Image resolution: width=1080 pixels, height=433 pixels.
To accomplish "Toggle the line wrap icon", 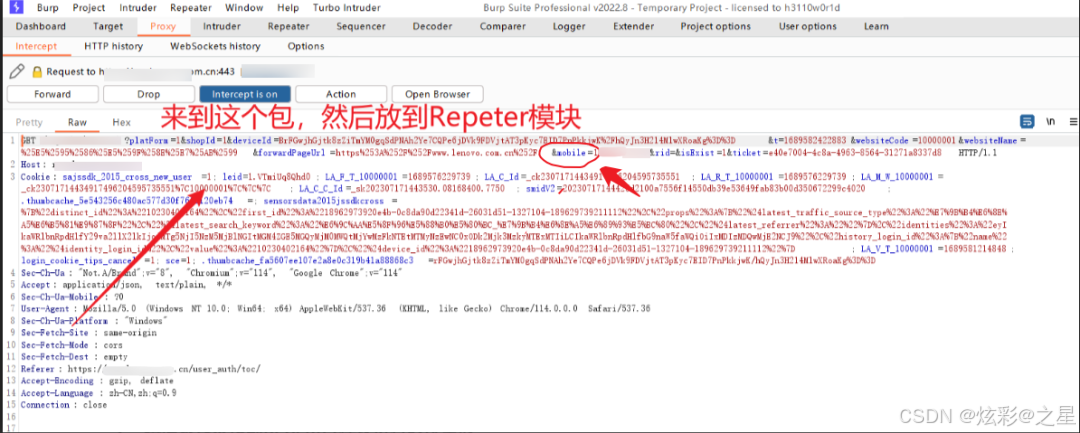I will coord(1027,122).
